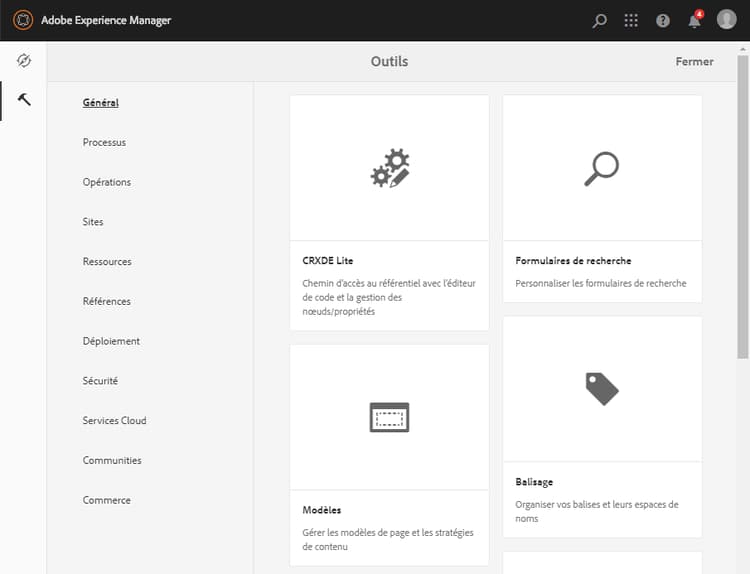Click the CRXDE Lite gears icon

tap(390, 168)
